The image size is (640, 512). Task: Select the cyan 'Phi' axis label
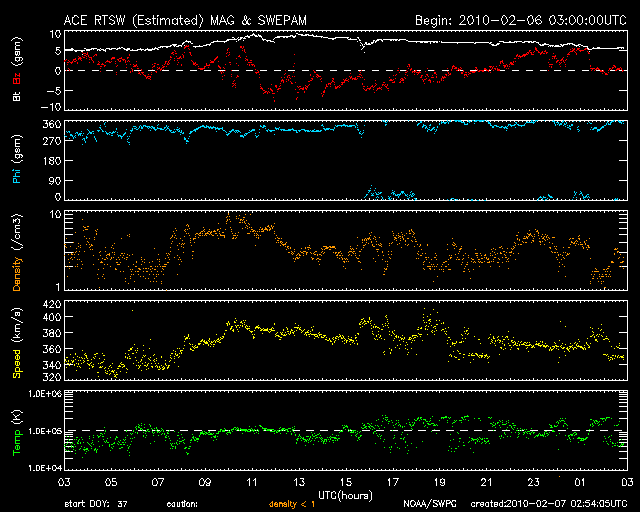click(17, 174)
